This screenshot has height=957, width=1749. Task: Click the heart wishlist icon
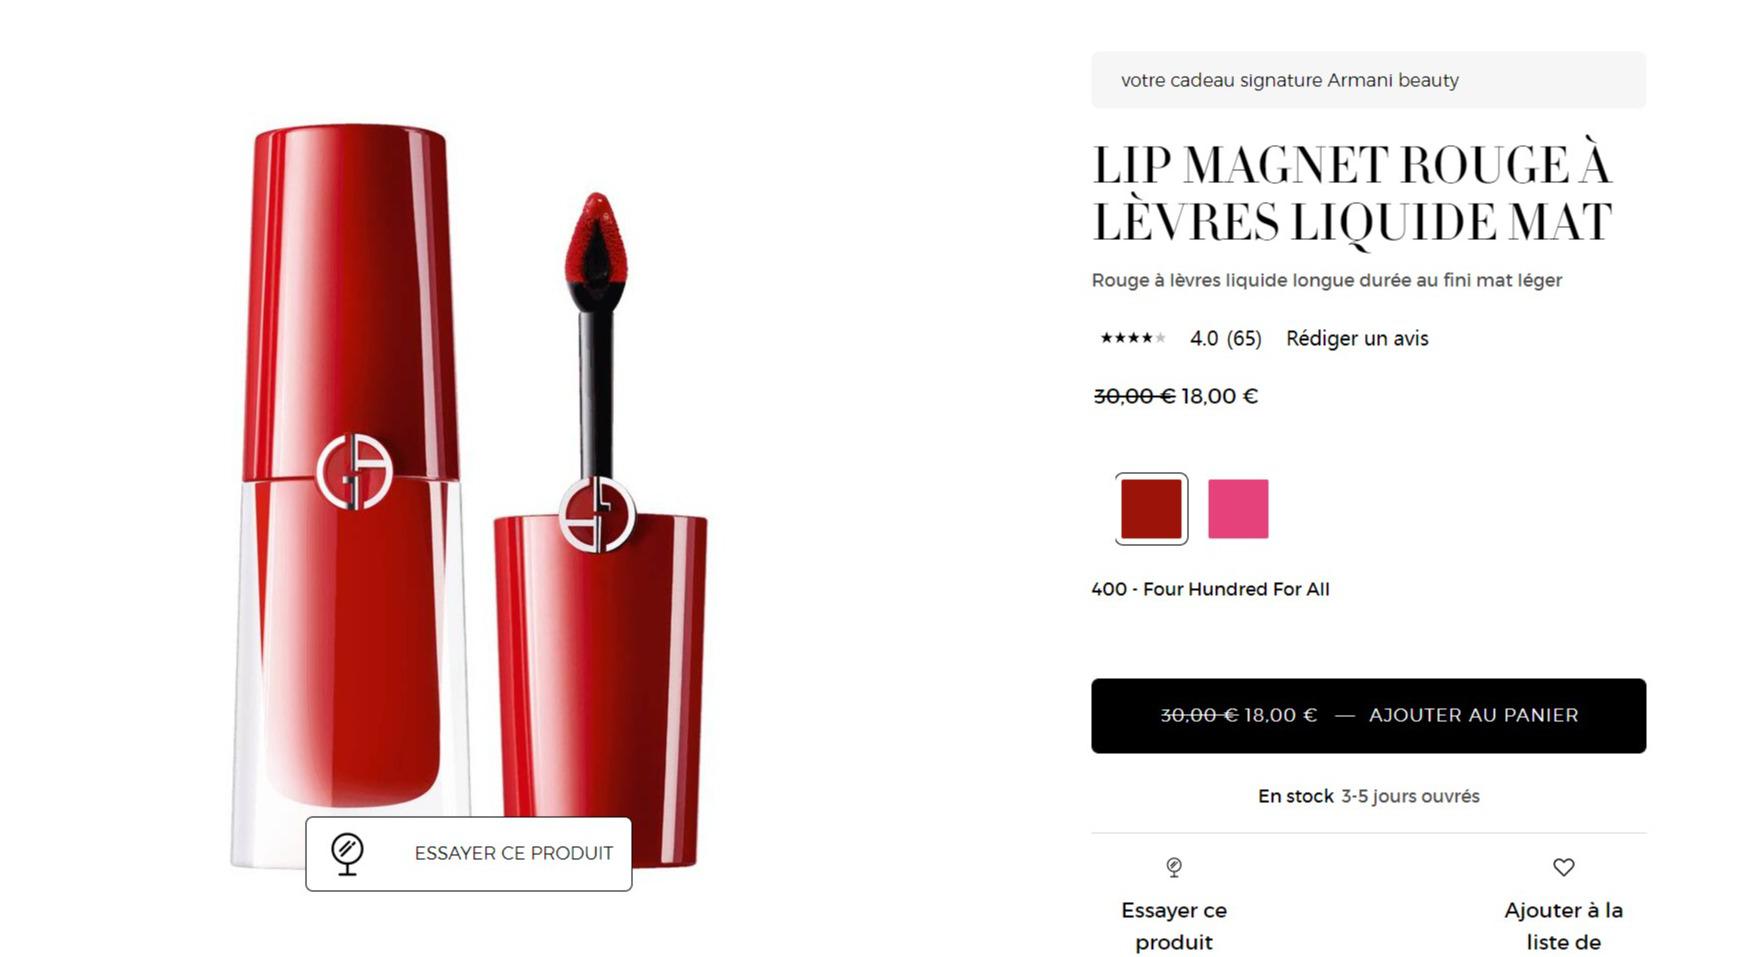click(x=1564, y=867)
